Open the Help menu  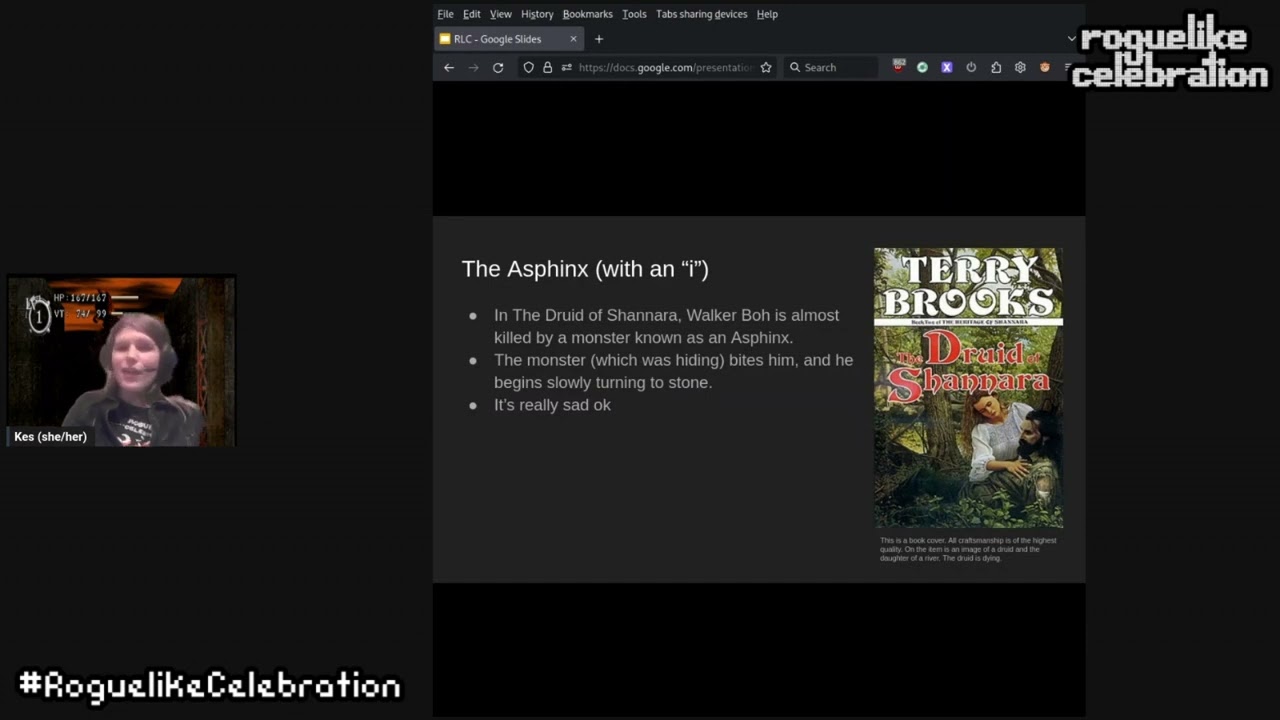767,14
